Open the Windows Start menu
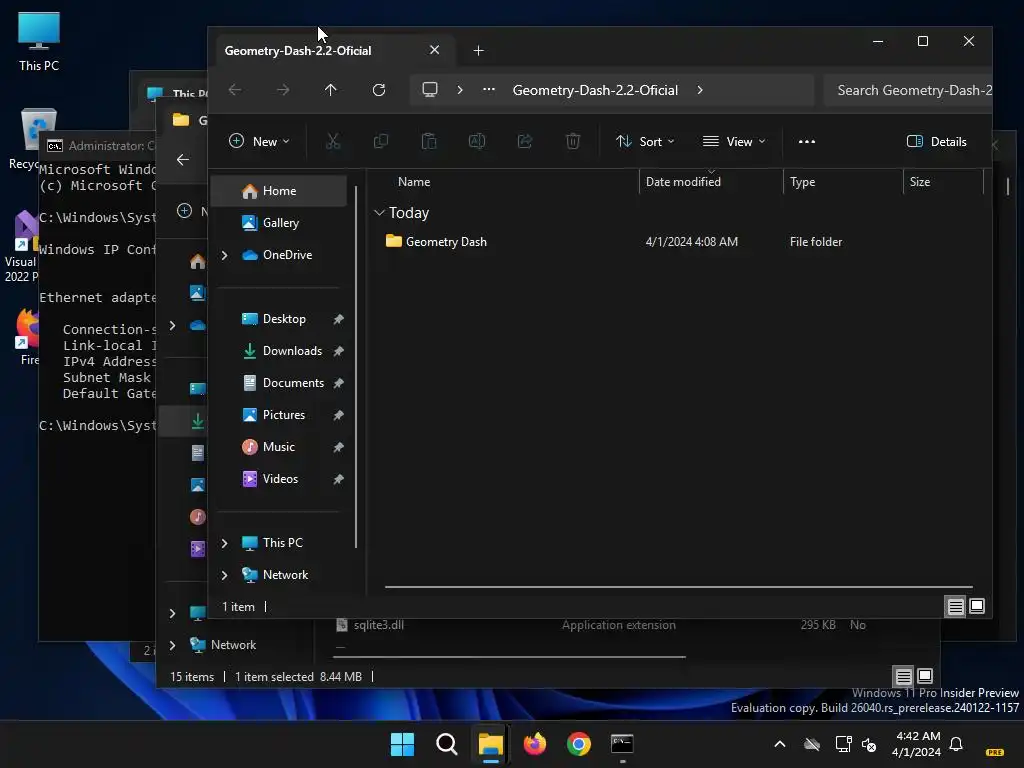The width and height of the screenshot is (1024, 768). coord(402,744)
